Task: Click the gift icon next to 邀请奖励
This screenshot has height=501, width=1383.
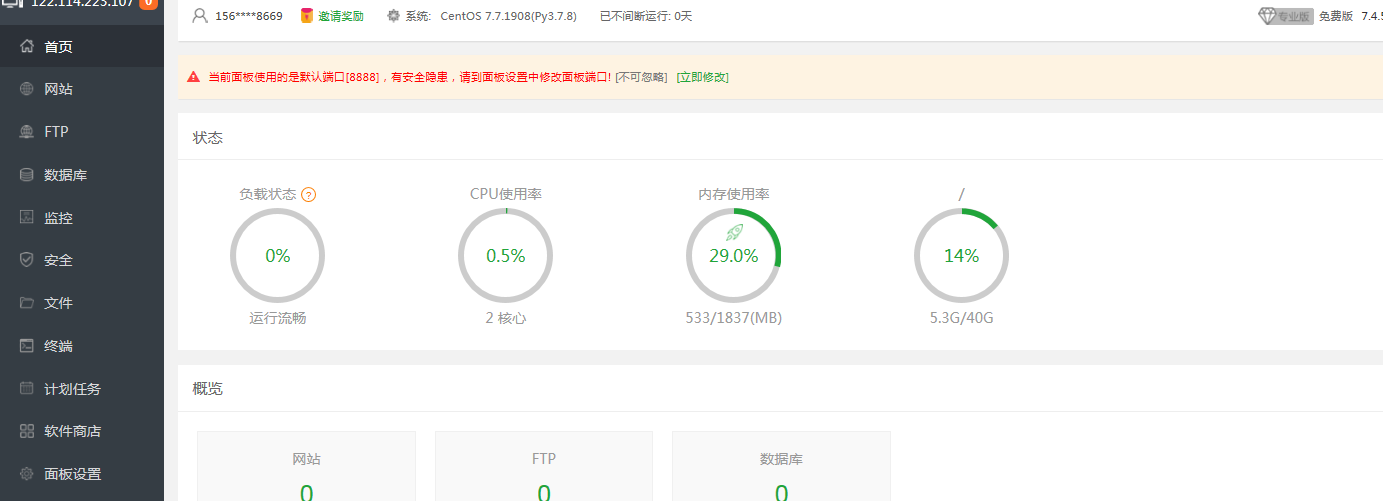Action: (308, 15)
